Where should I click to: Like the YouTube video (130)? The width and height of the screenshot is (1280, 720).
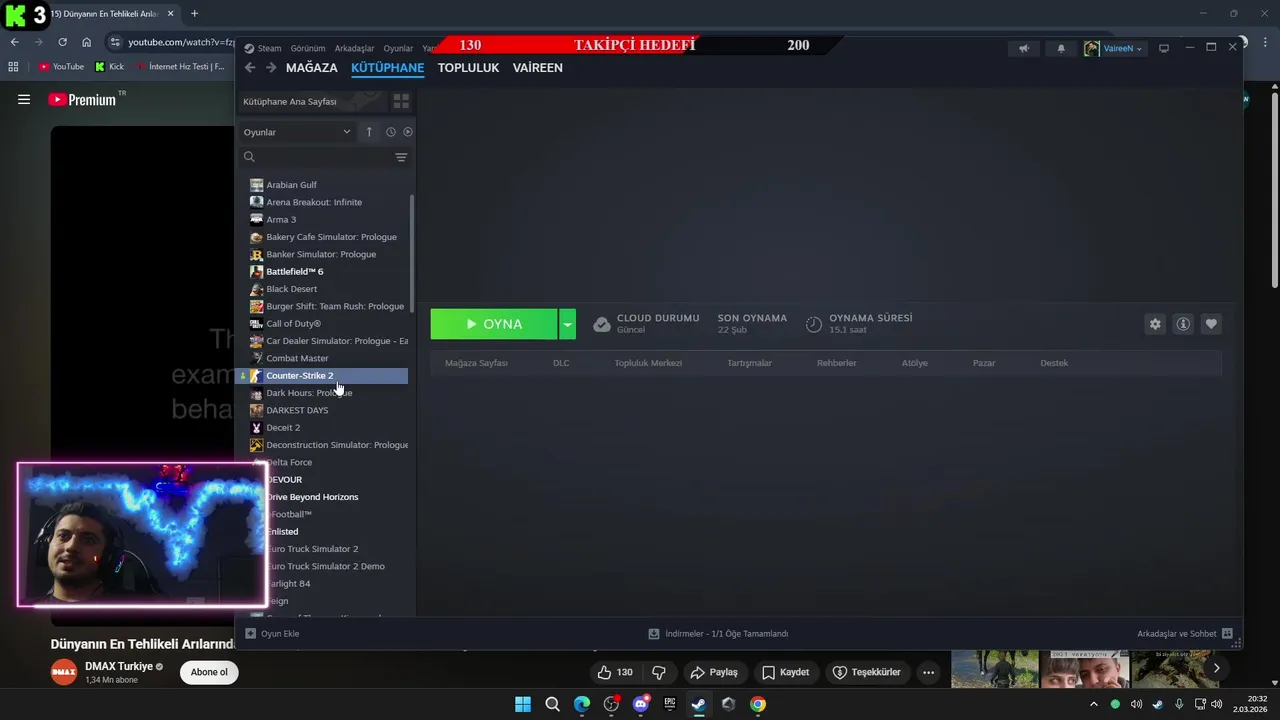click(x=614, y=672)
